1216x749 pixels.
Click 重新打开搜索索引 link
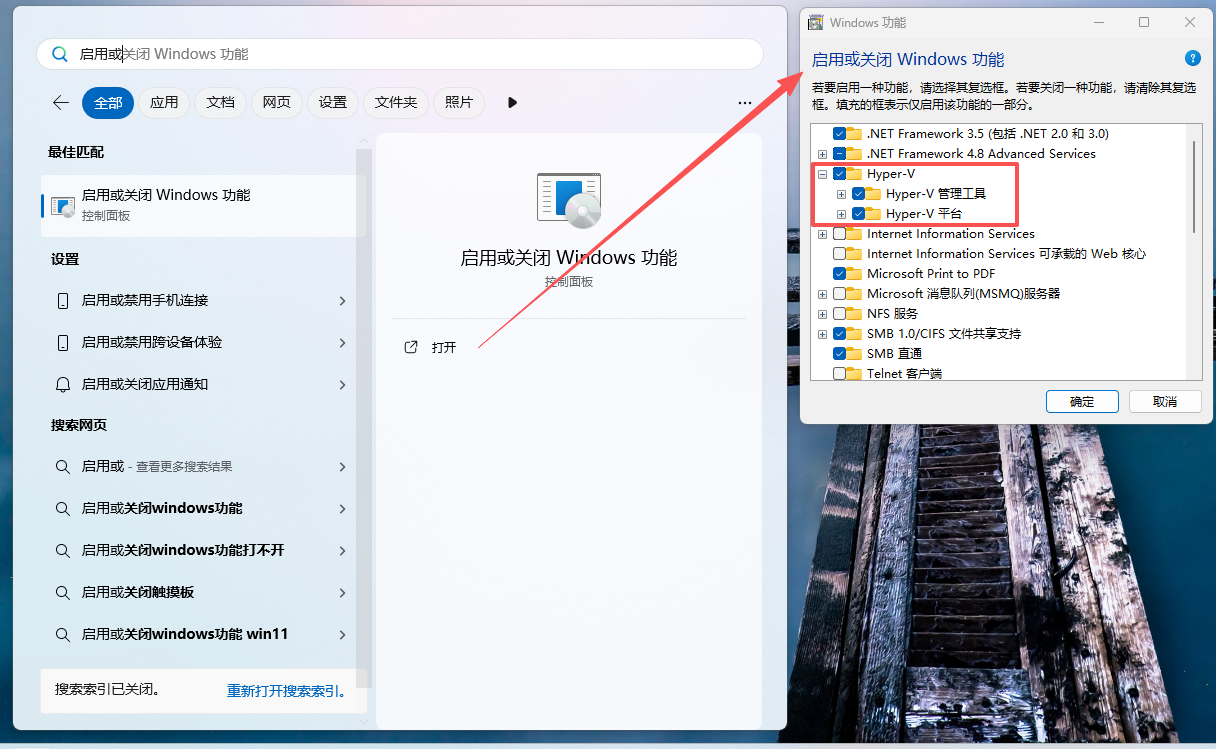(286, 690)
